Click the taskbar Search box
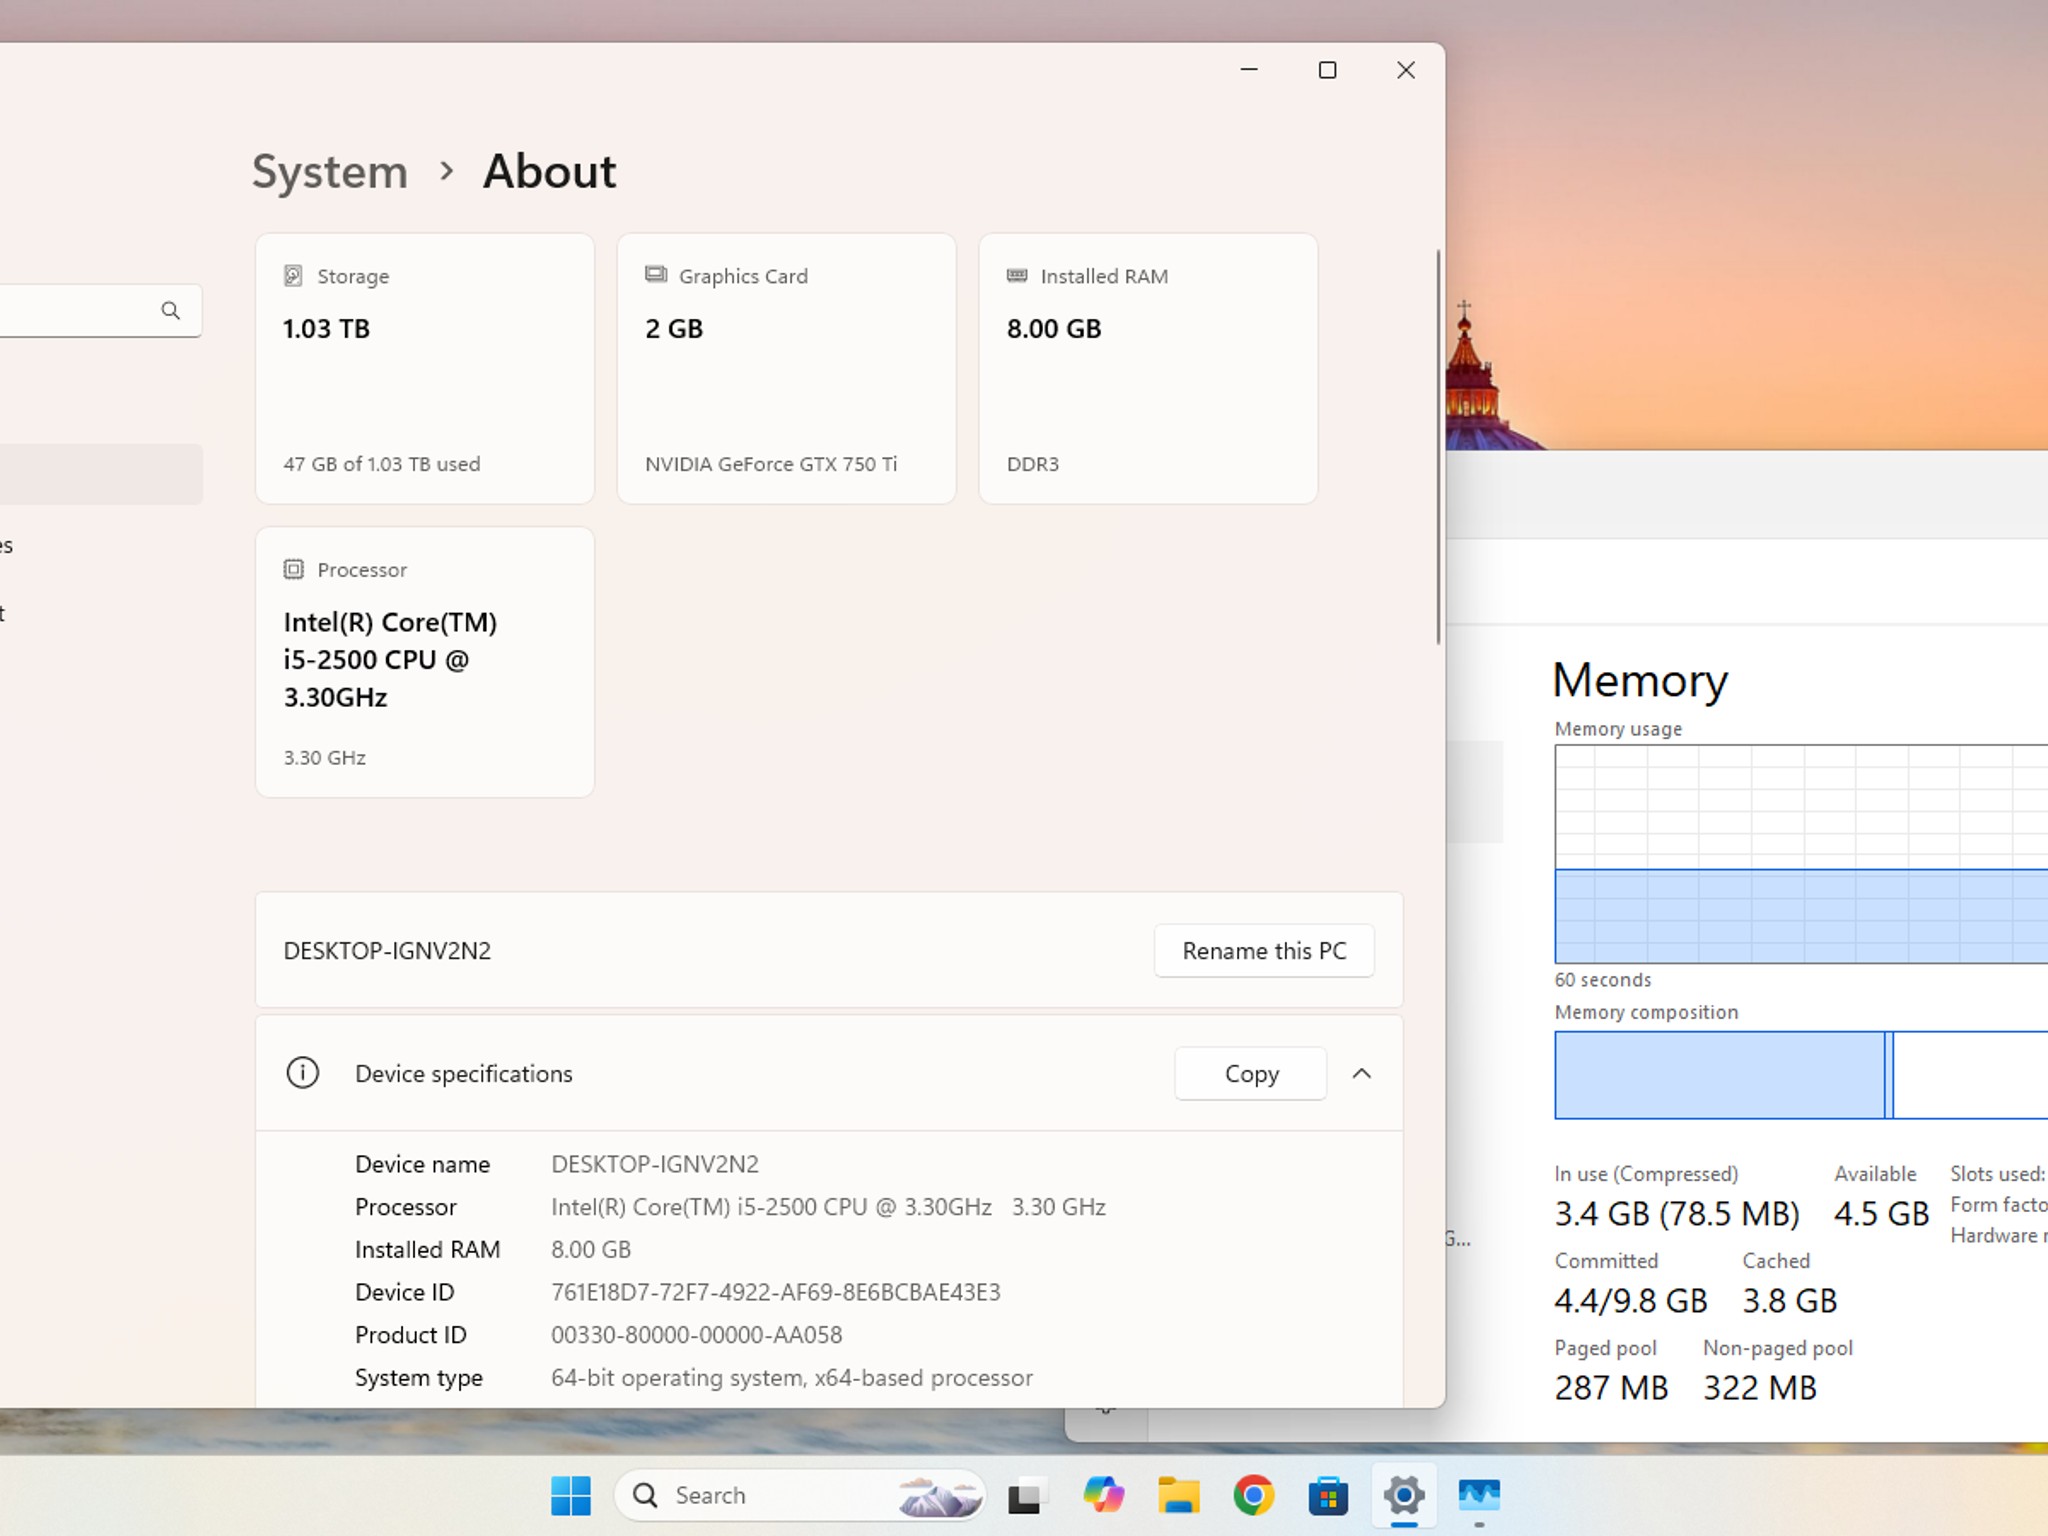The image size is (2048, 1536). [799, 1496]
